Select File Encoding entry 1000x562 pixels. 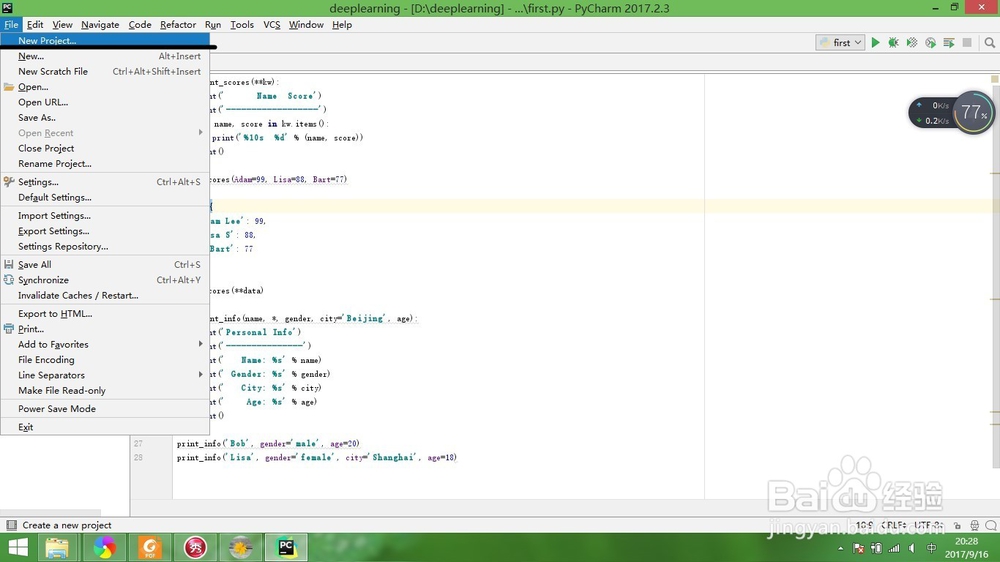coord(105,360)
